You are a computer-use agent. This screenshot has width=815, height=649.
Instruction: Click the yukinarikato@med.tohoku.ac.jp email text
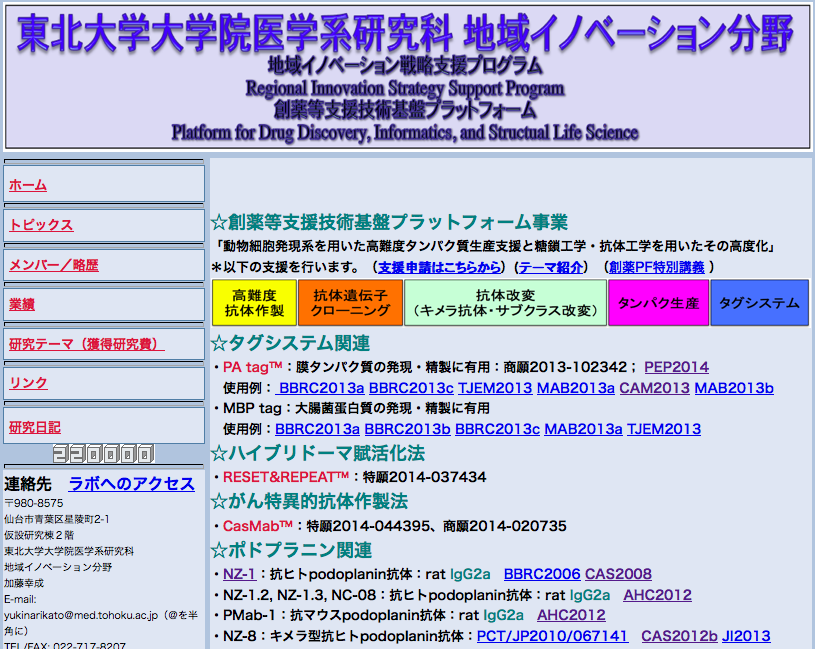(x=81, y=615)
